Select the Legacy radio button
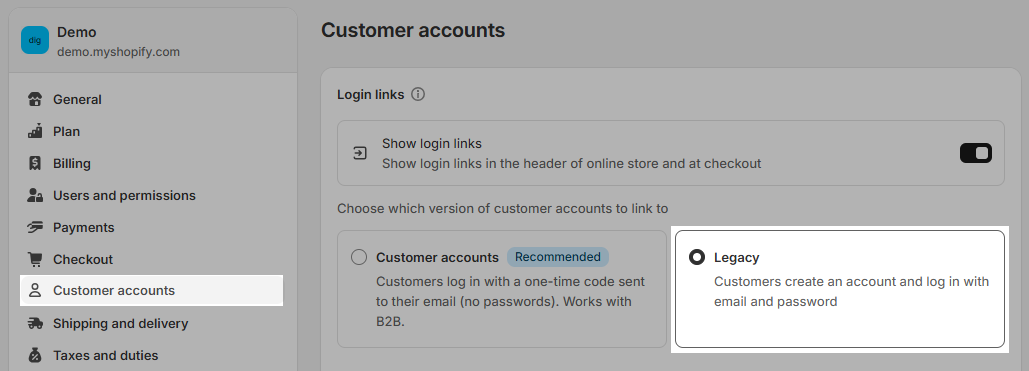Screen dimensions: 1029x371 pos(697,257)
